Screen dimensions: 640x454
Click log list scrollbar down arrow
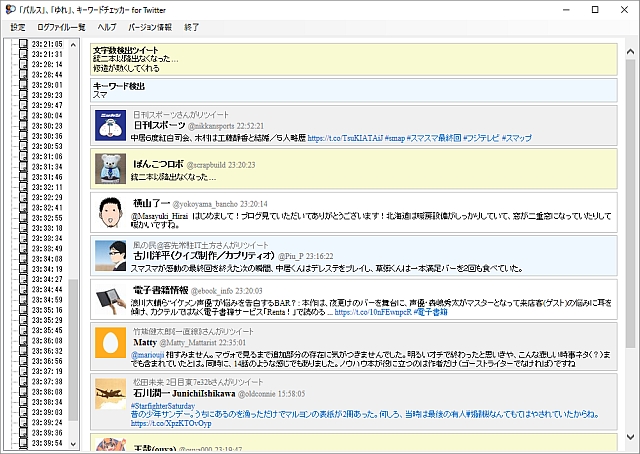coord(73,444)
